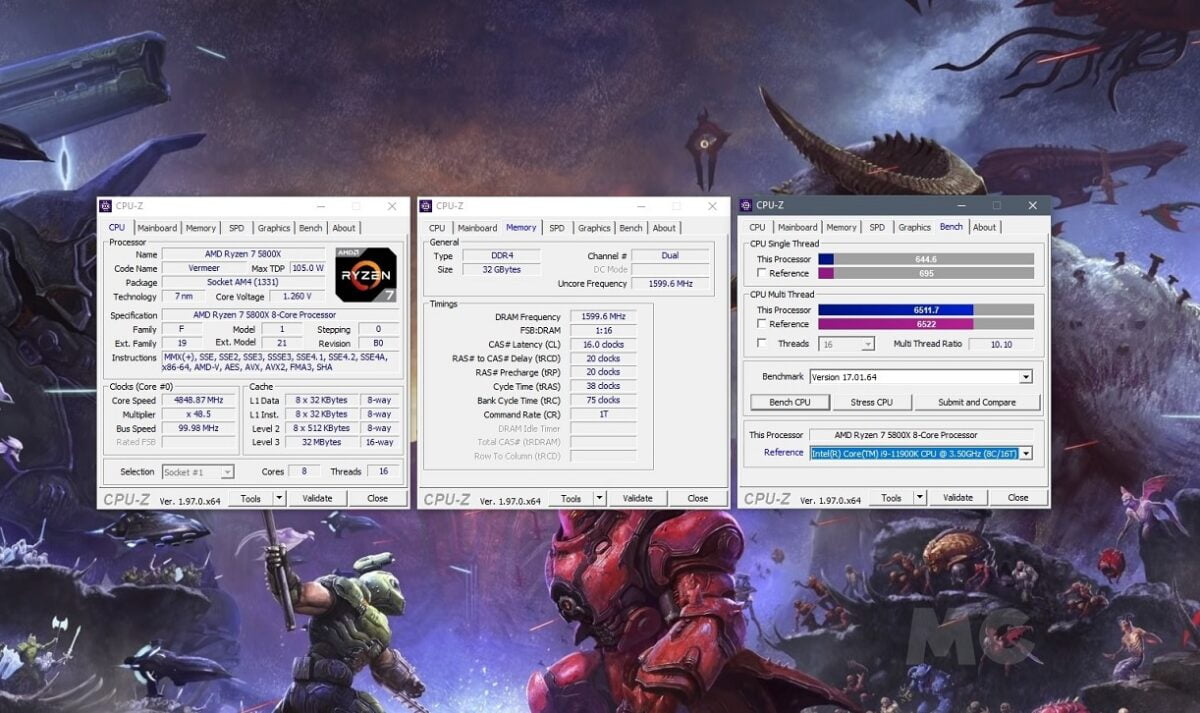The image size is (1200, 713).
Task: Click Submit and Compare
Action: (x=978, y=402)
